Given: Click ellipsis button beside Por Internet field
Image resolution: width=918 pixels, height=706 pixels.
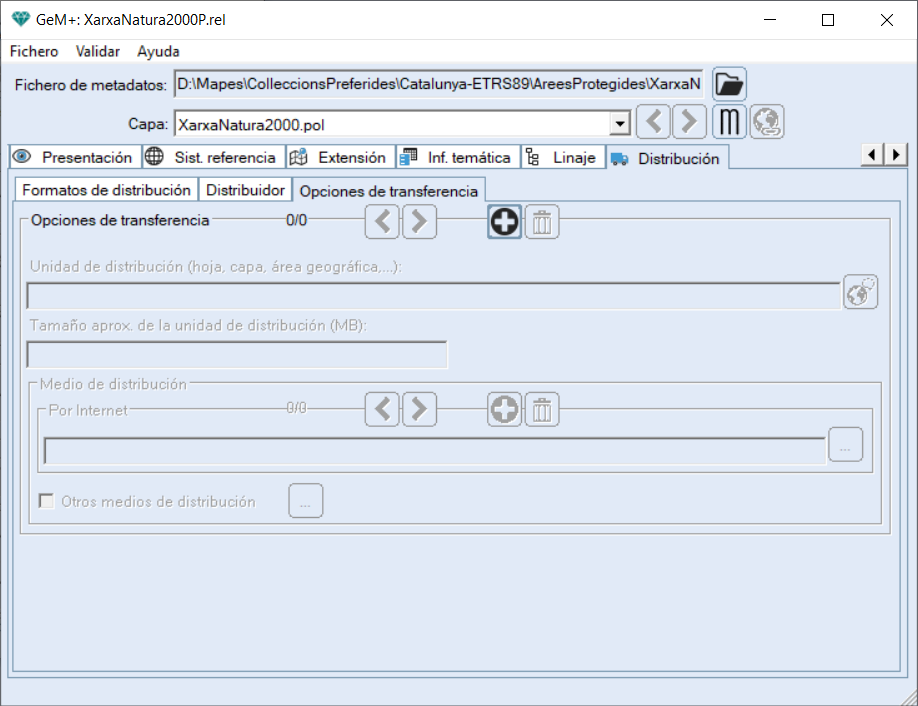Looking at the screenshot, I should [x=845, y=448].
